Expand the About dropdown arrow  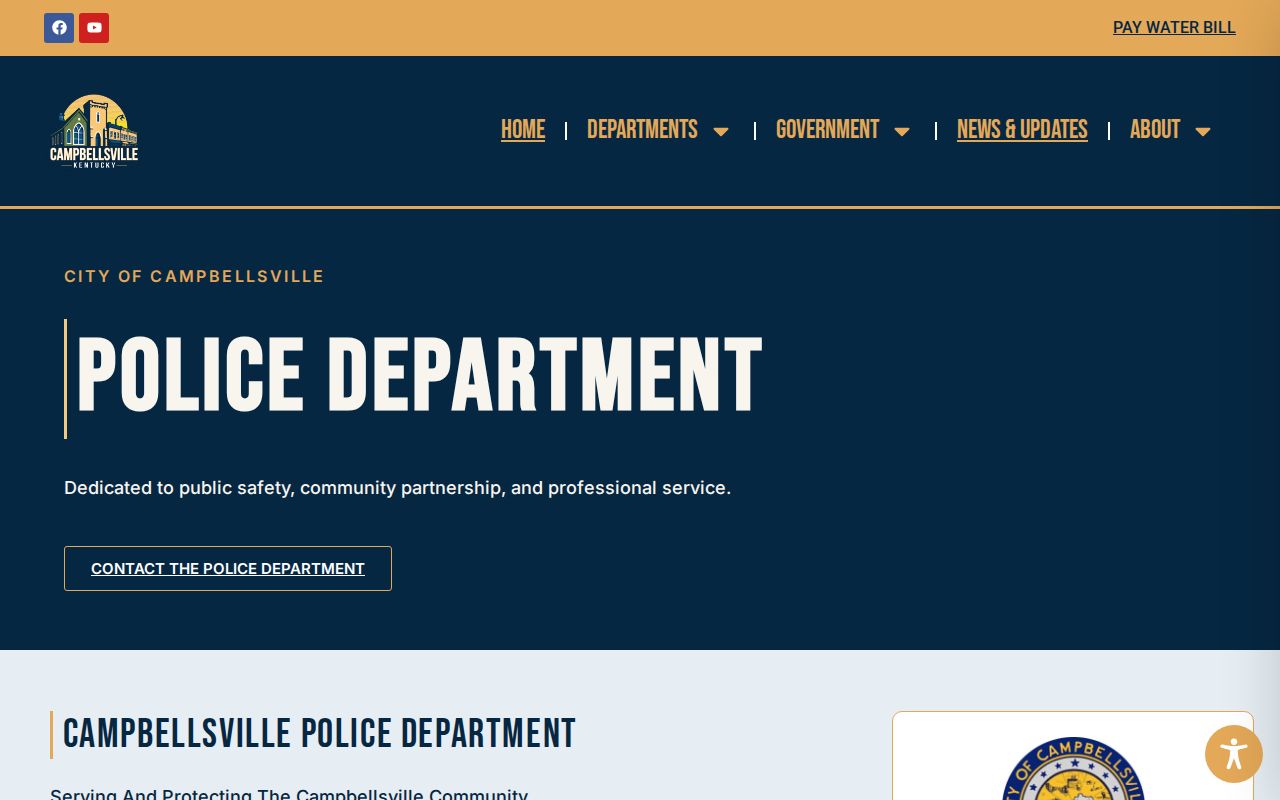pos(1203,131)
